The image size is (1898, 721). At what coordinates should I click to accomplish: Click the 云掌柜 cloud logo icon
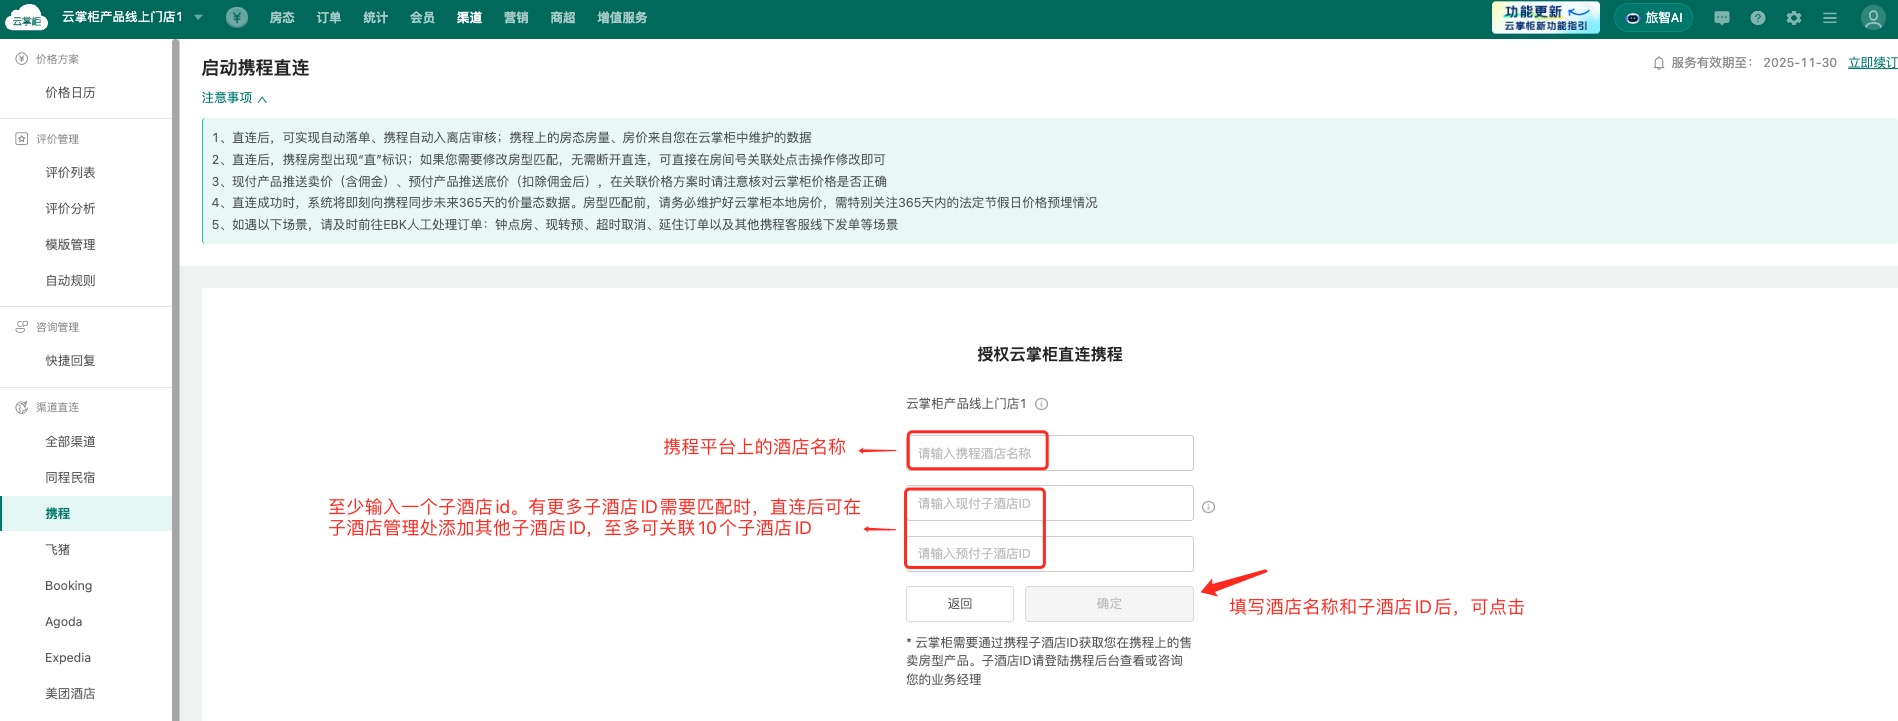pos(26,17)
